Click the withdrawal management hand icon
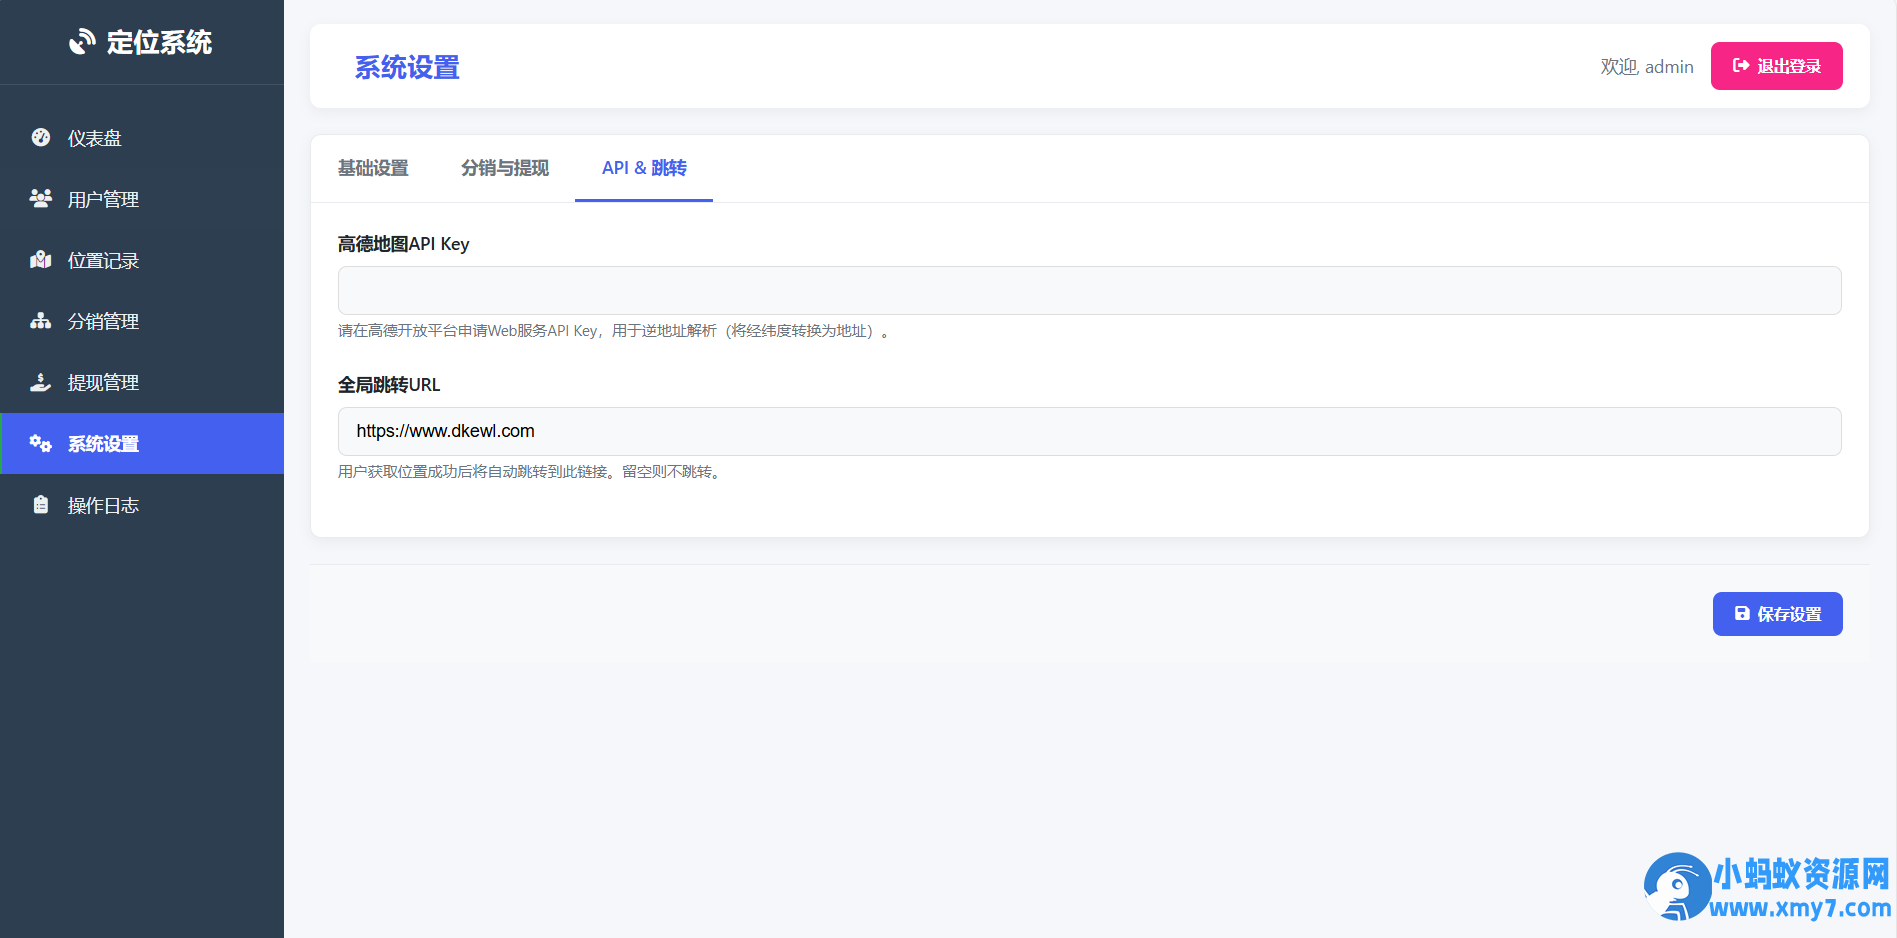The width and height of the screenshot is (1897, 938). click(x=41, y=382)
